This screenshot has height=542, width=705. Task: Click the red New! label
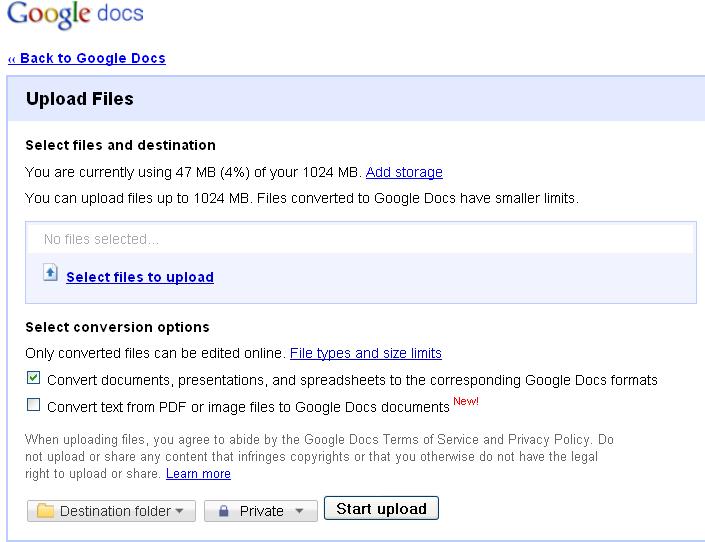(x=466, y=401)
